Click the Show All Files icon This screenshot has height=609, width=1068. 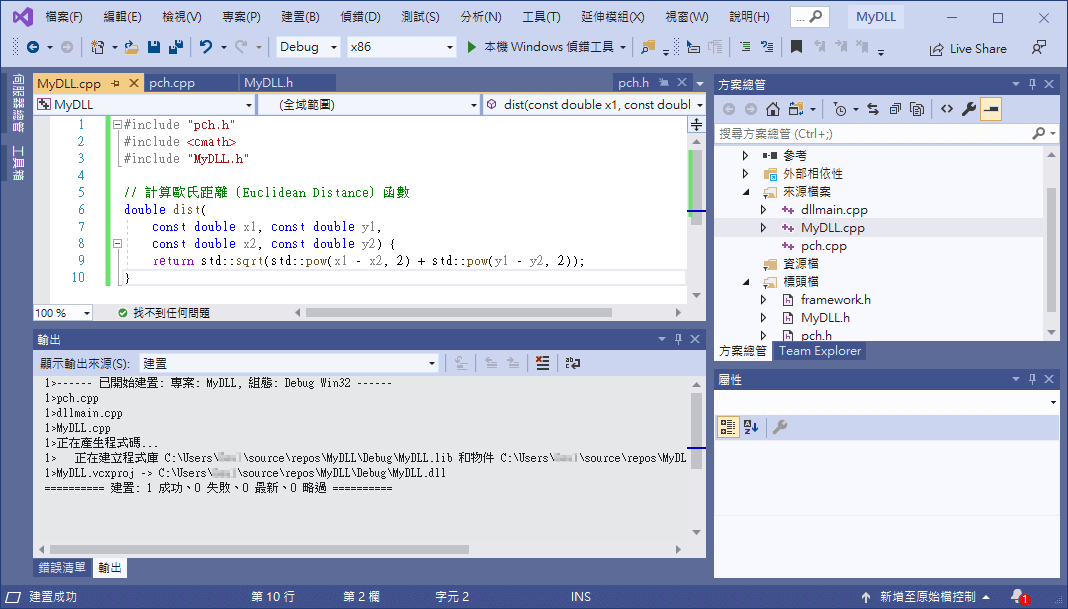(917, 109)
